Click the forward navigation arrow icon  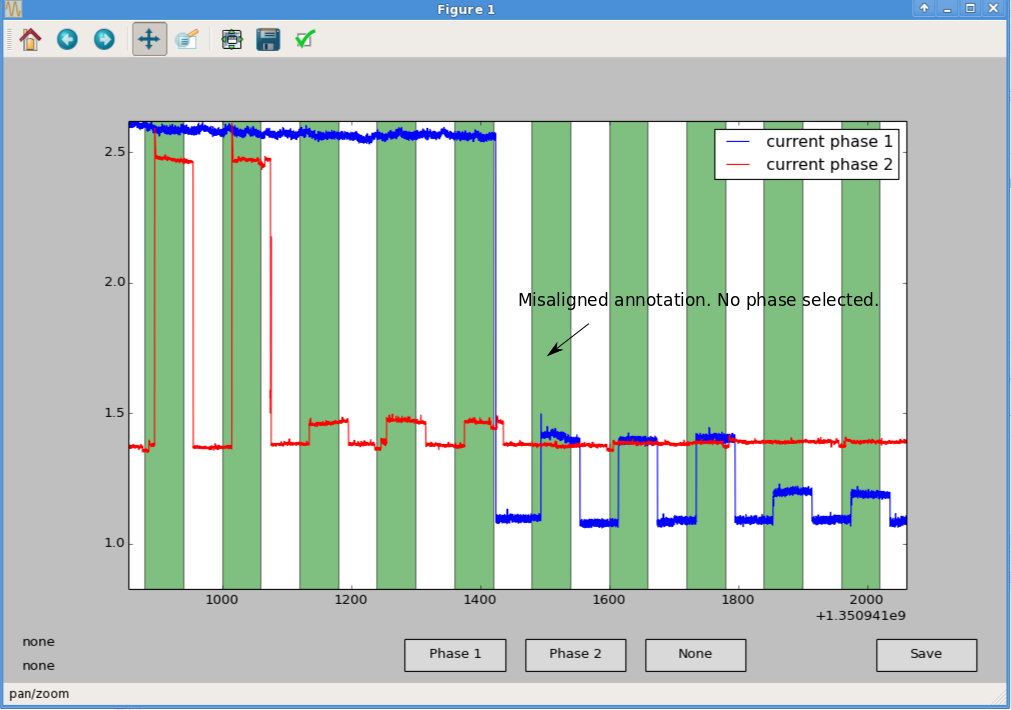(103, 39)
